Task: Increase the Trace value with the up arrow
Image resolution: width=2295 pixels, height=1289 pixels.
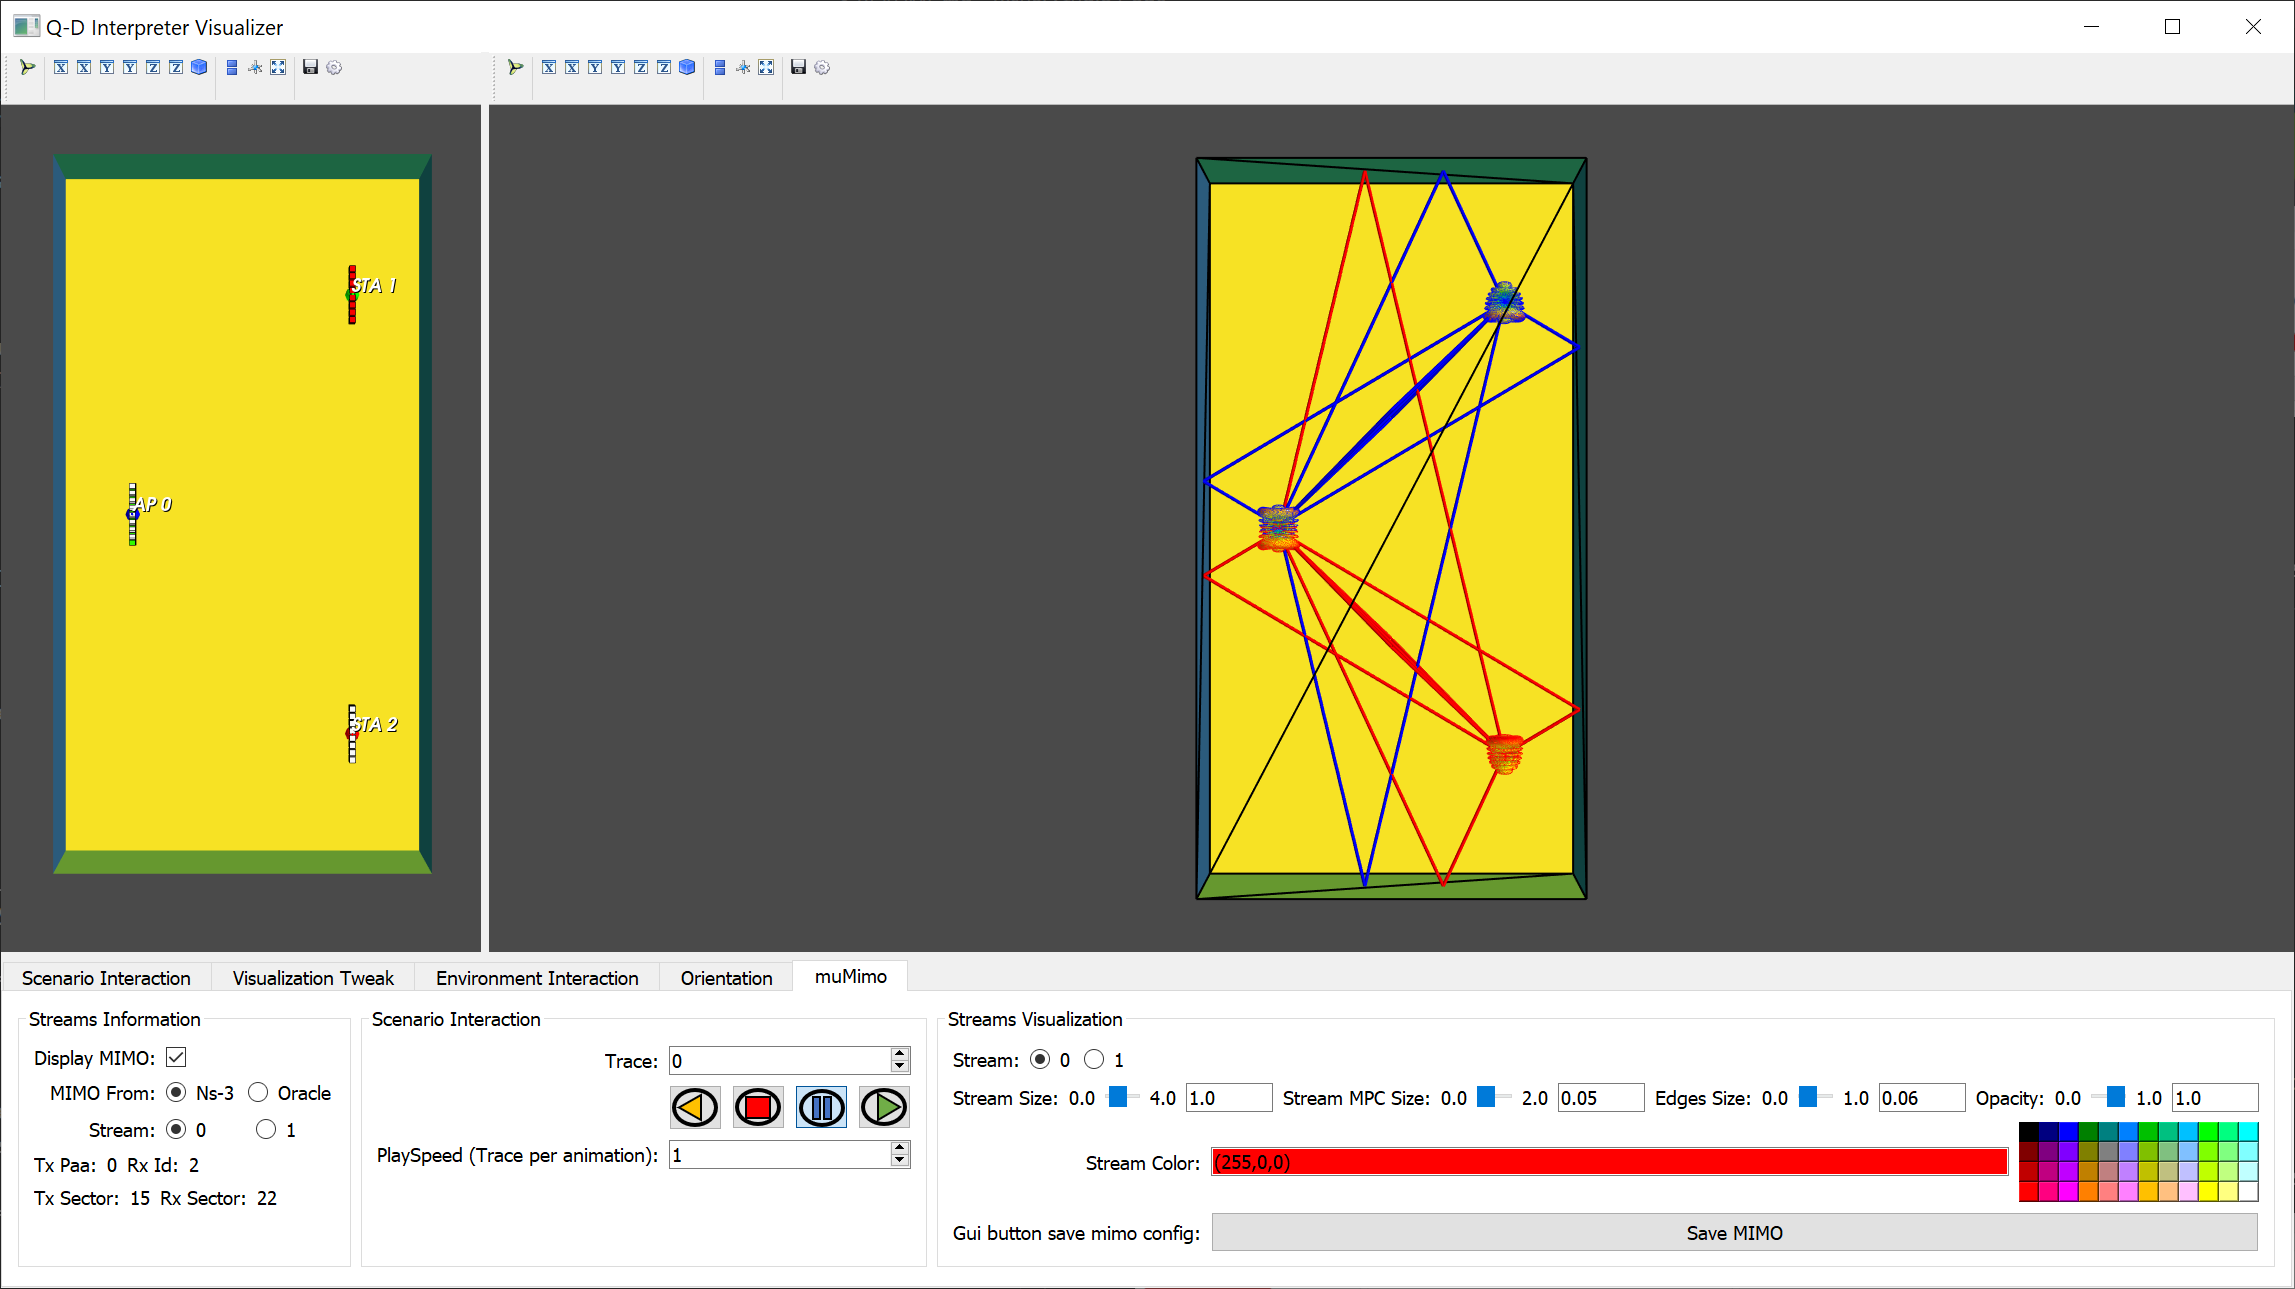Action: pyautogui.click(x=900, y=1054)
